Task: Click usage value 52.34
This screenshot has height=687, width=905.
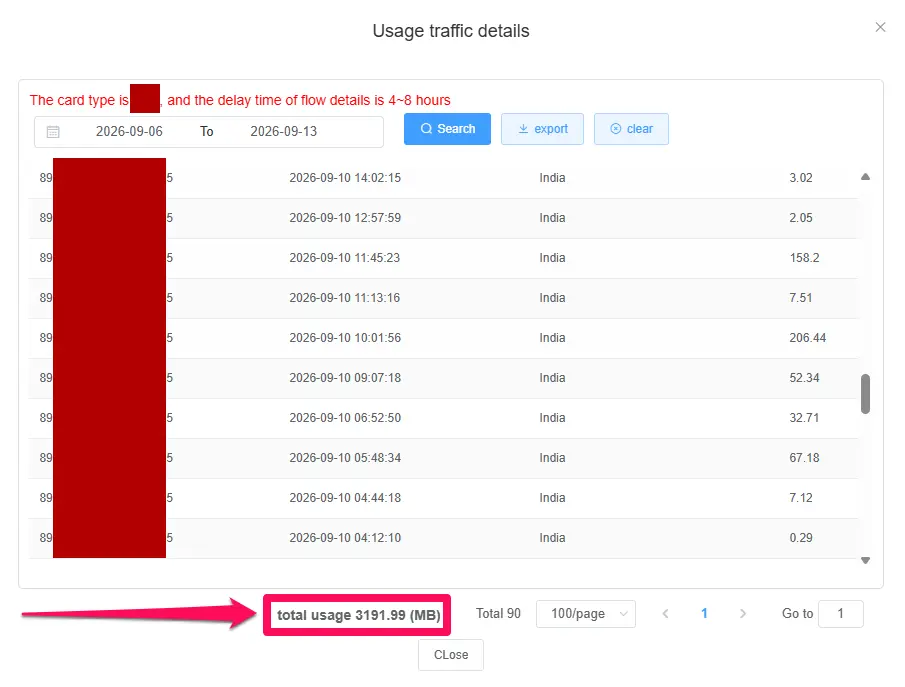Action: (804, 378)
